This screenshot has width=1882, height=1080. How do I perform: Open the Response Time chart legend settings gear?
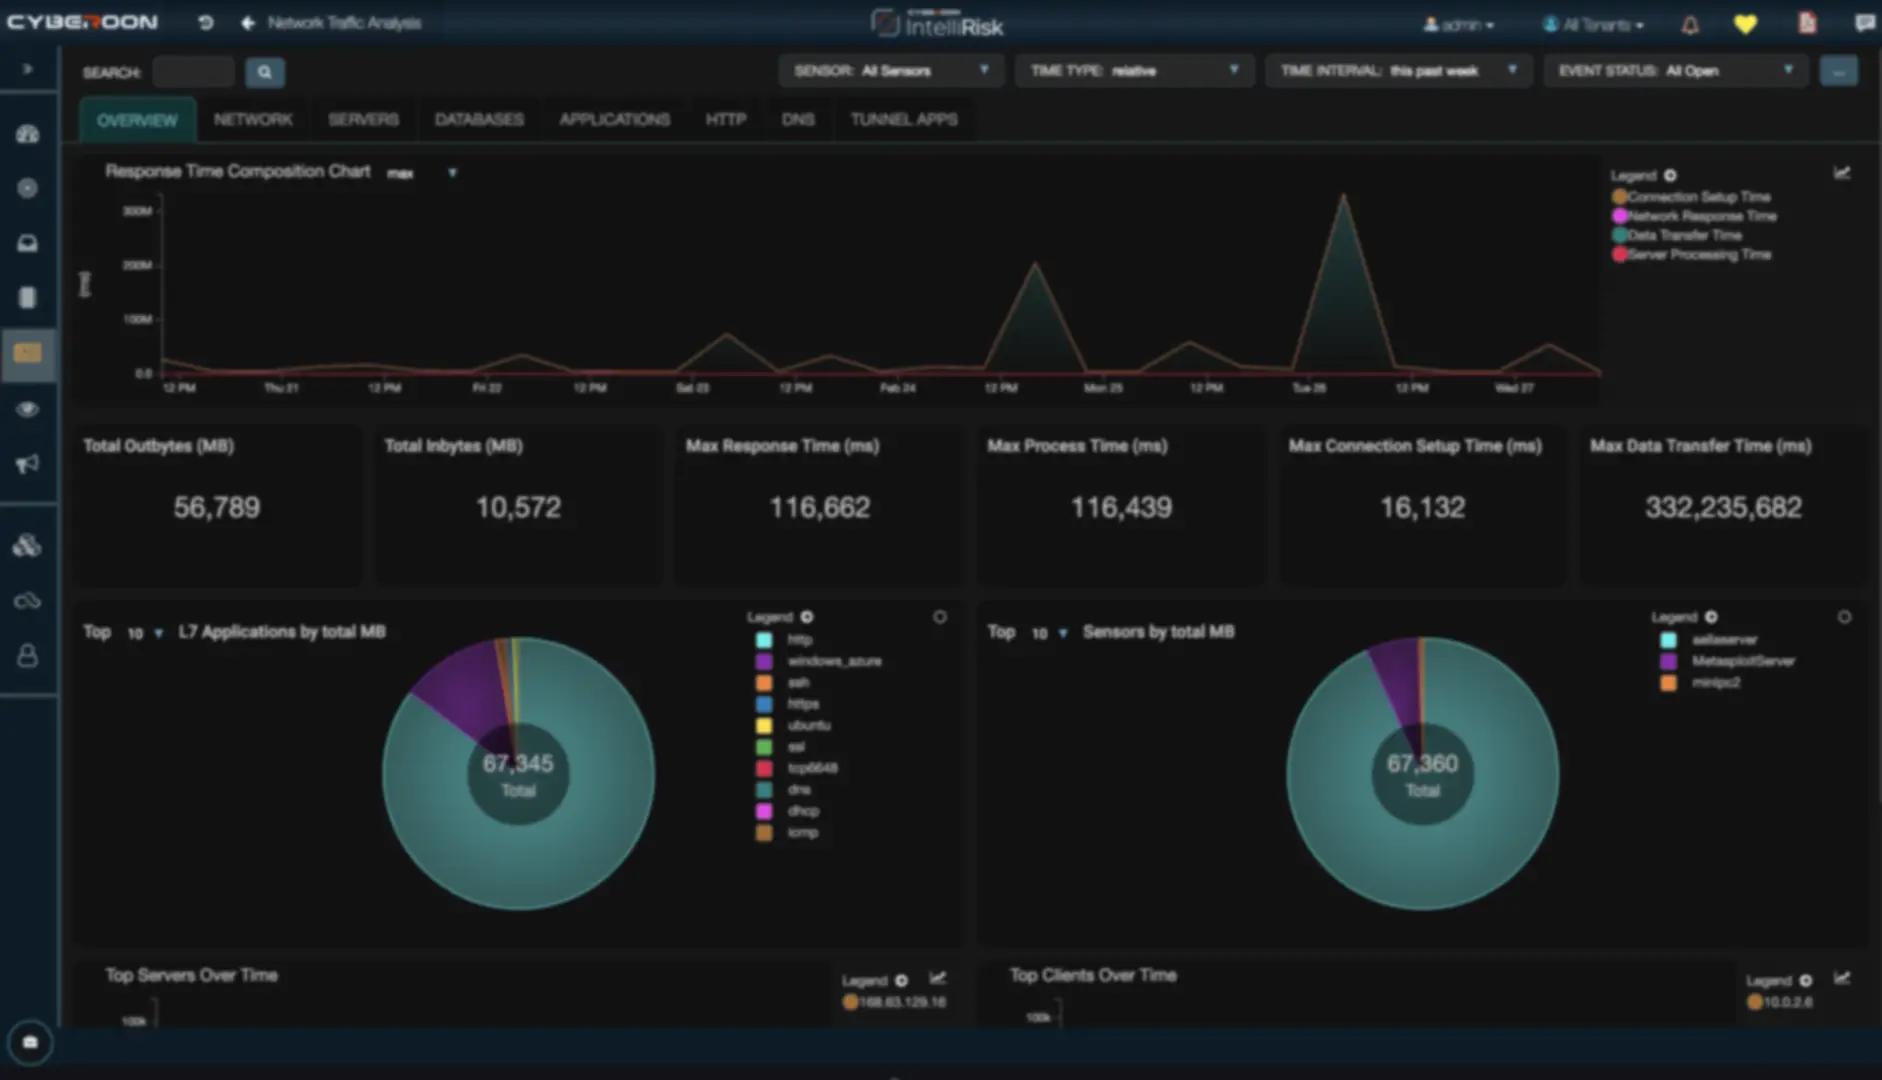pyautogui.click(x=1670, y=175)
